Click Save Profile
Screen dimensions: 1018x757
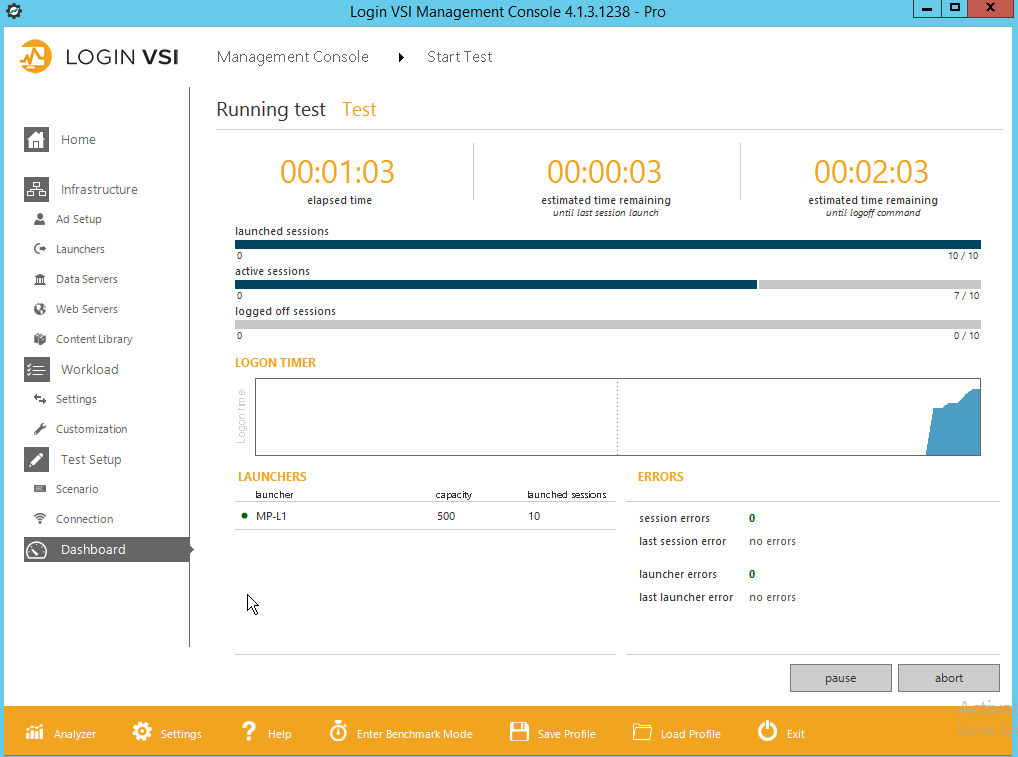click(x=553, y=732)
